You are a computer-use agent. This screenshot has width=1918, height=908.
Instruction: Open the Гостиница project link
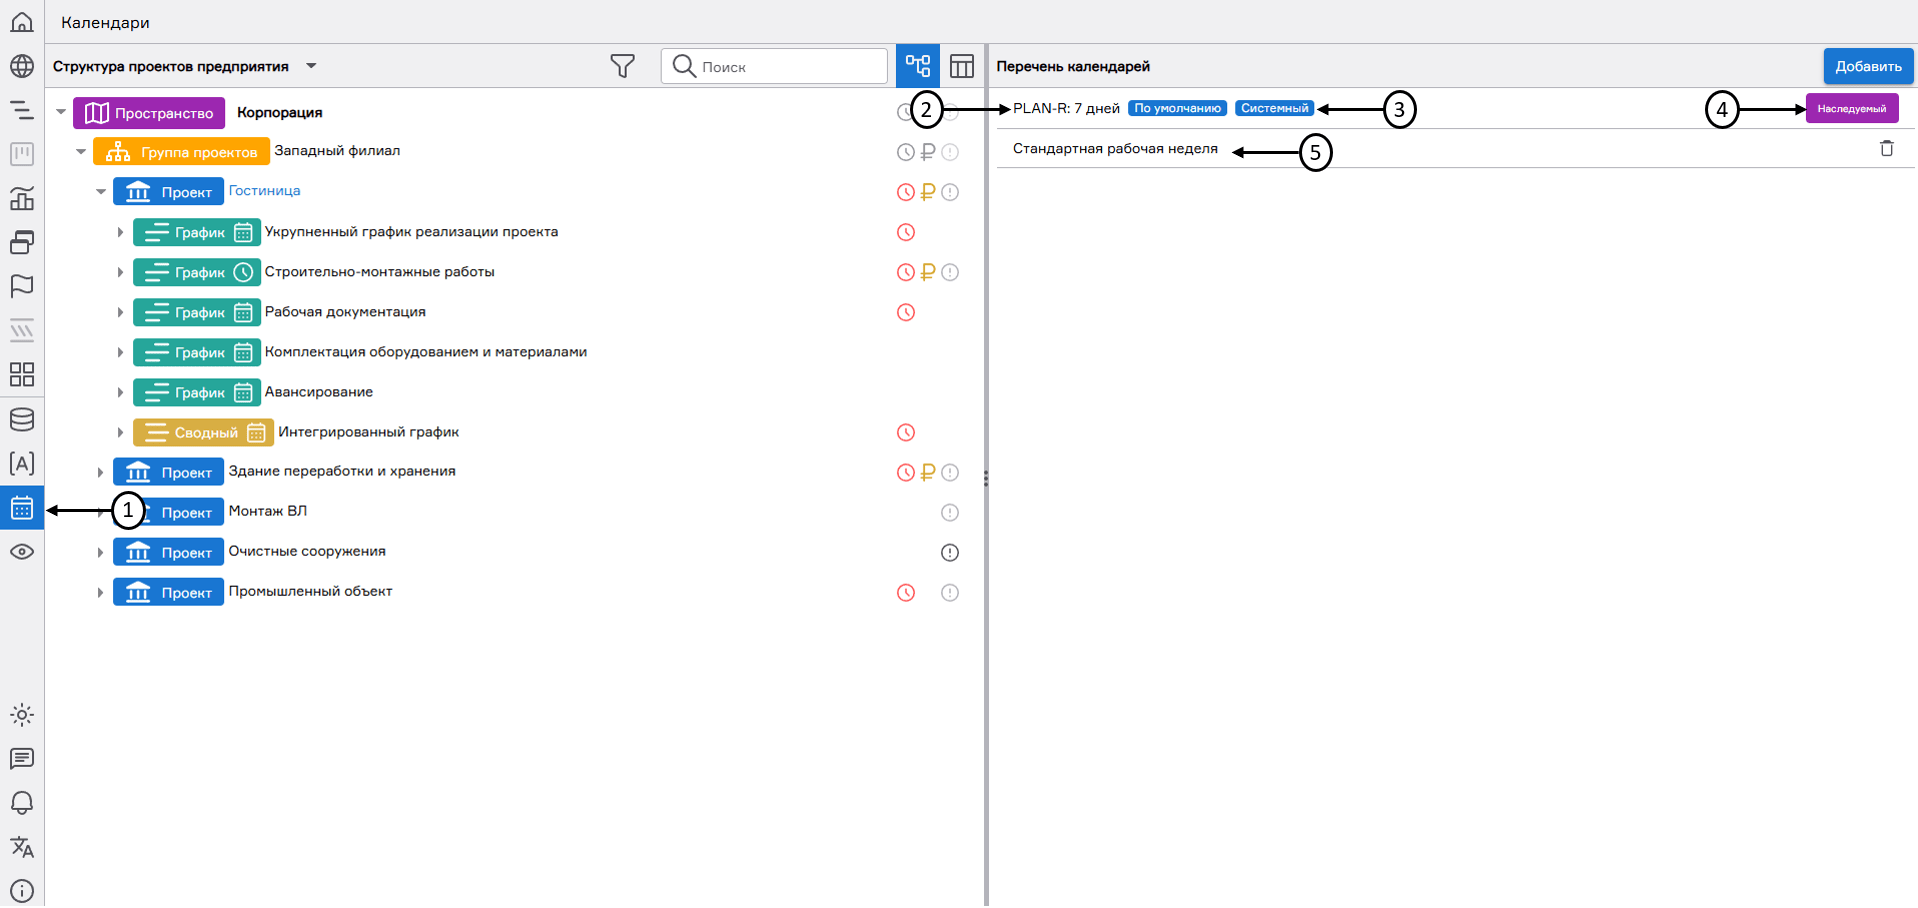click(264, 190)
